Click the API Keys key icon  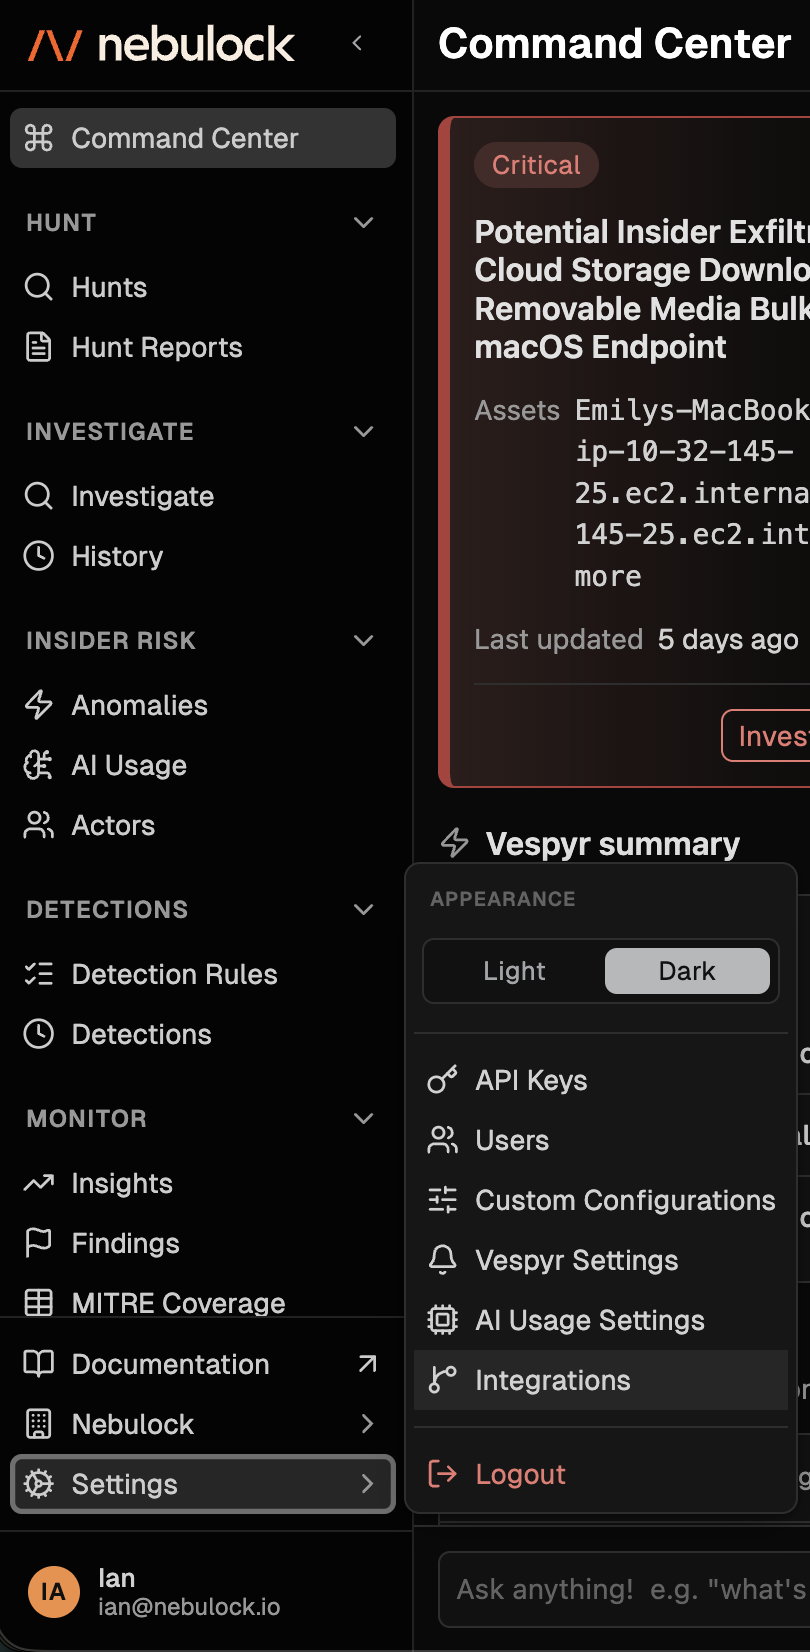pyautogui.click(x=442, y=1080)
